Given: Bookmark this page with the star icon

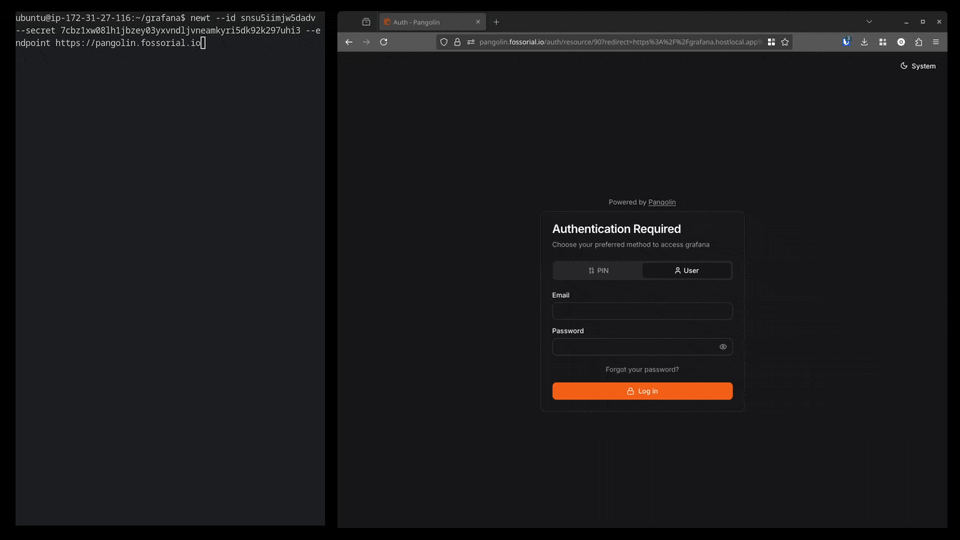Looking at the screenshot, I should pyautogui.click(x=785, y=42).
